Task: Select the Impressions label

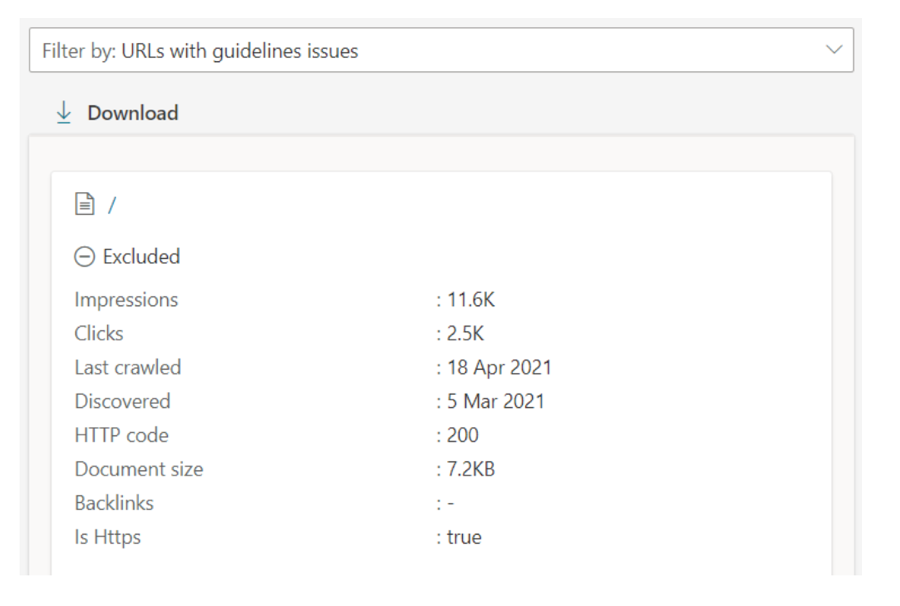Action: click(126, 300)
